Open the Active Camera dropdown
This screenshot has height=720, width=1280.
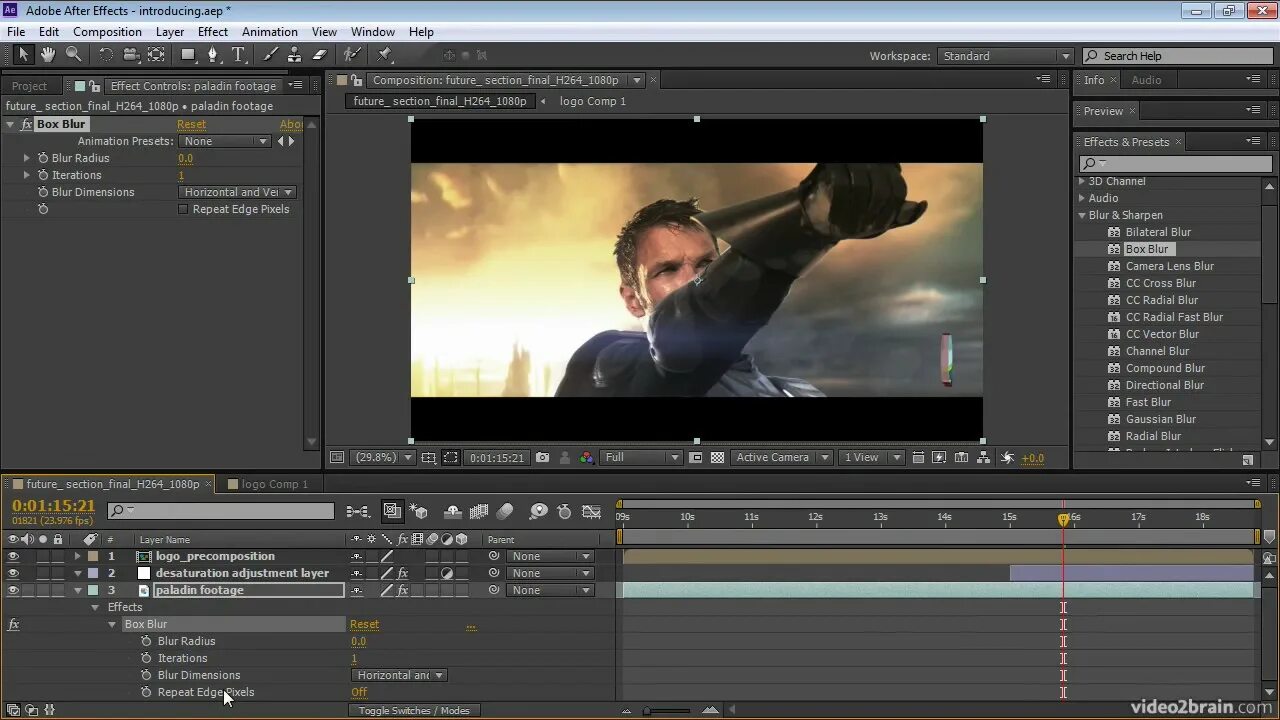coord(781,457)
